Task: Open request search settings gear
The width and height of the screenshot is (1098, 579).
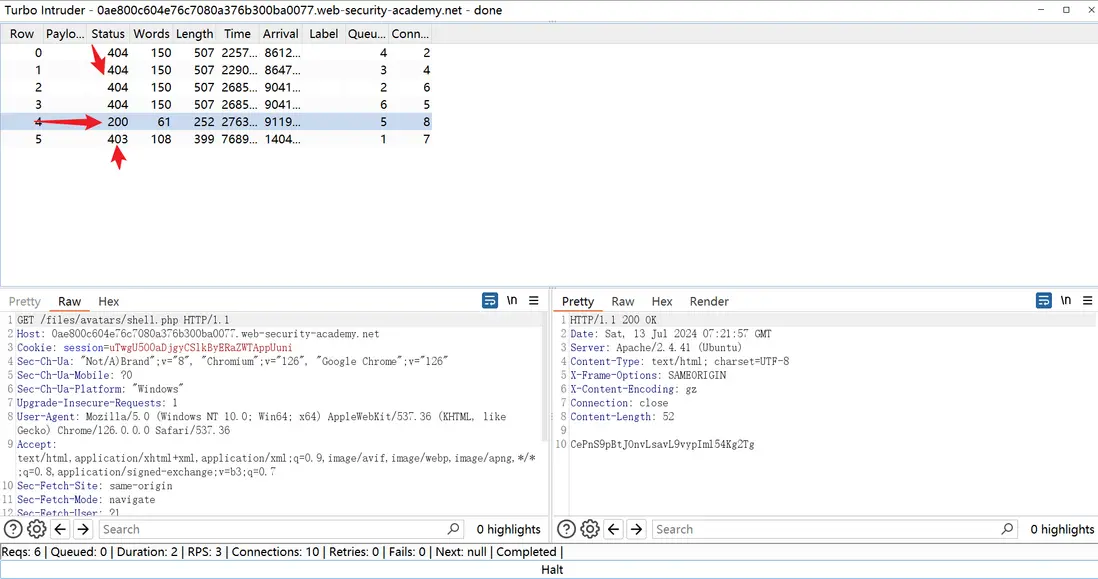Action: [37, 529]
